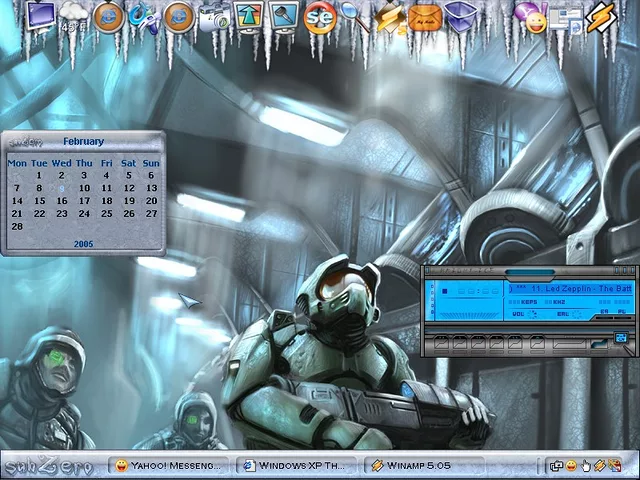Viewport: 640px width, 480px height.
Task: Select date 28 on the calendar
Action: (17, 226)
